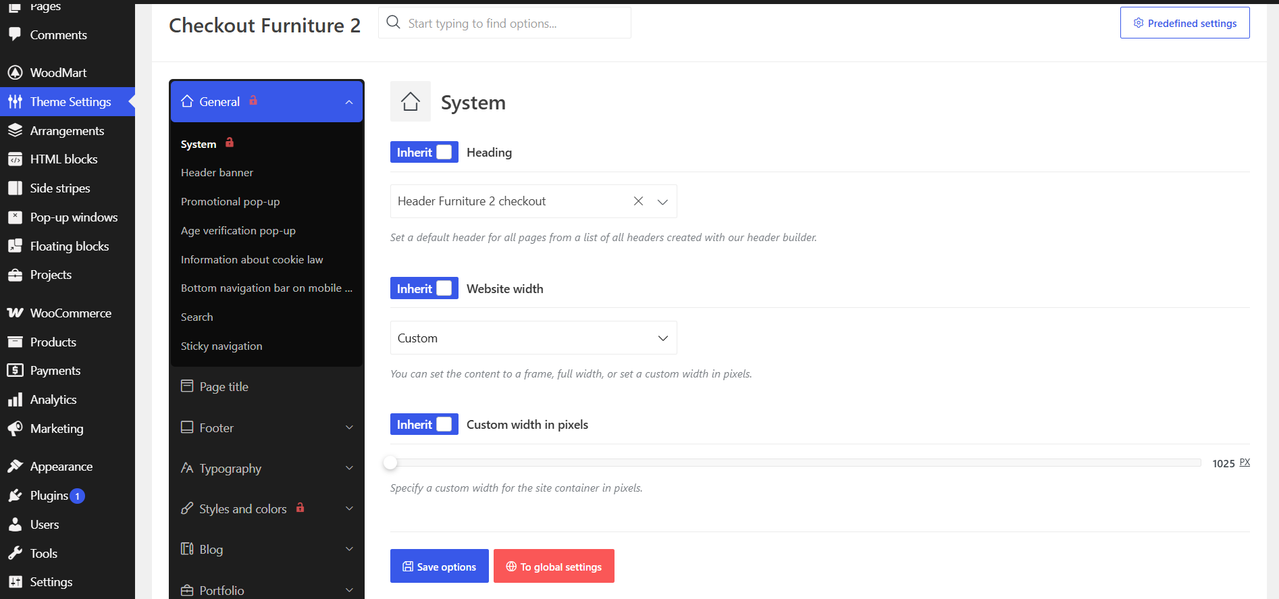Screen dimensions: 1279x599
Task: Click the Payments dollar icon
Action: click(15, 371)
